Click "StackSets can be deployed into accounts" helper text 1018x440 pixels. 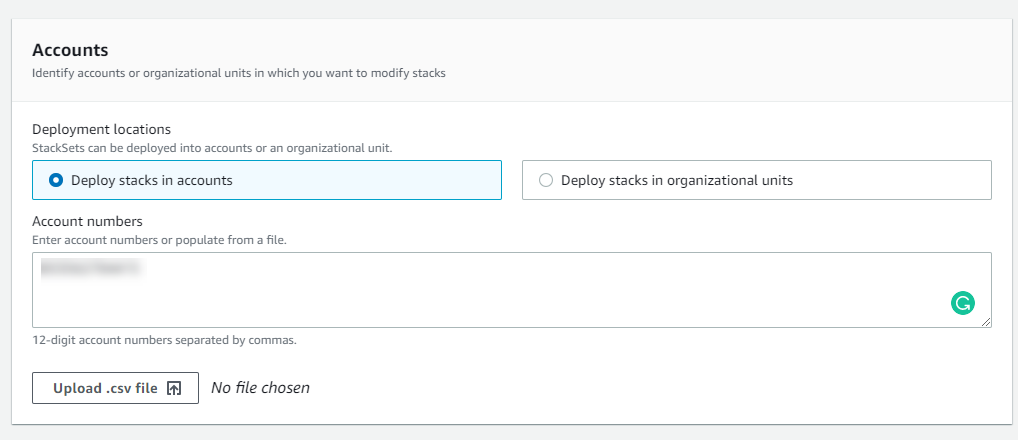coord(212,148)
